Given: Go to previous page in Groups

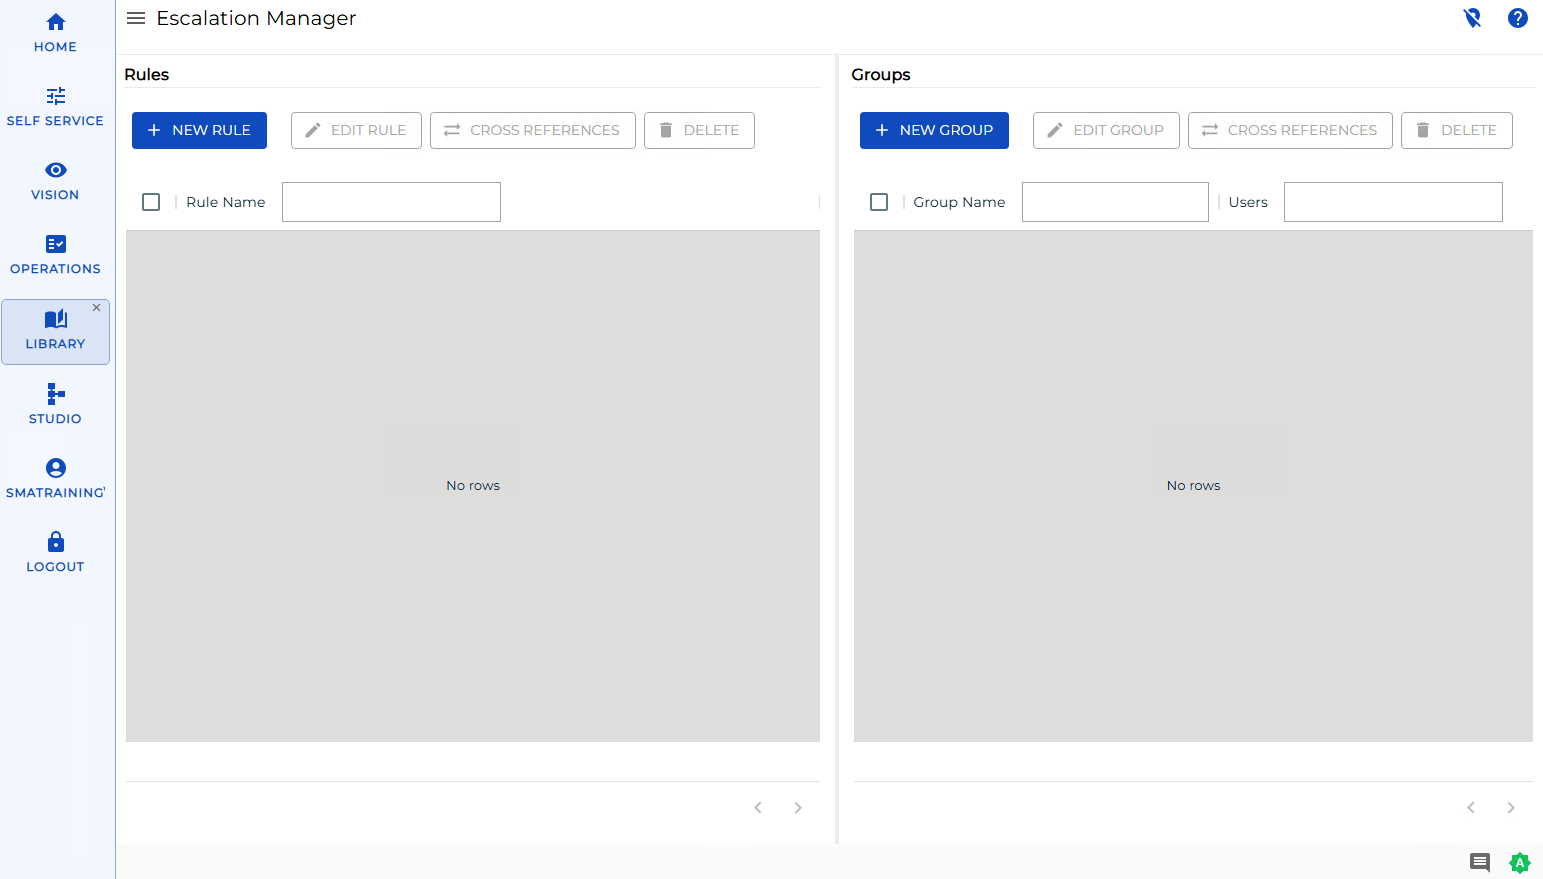Looking at the screenshot, I should 1471,808.
